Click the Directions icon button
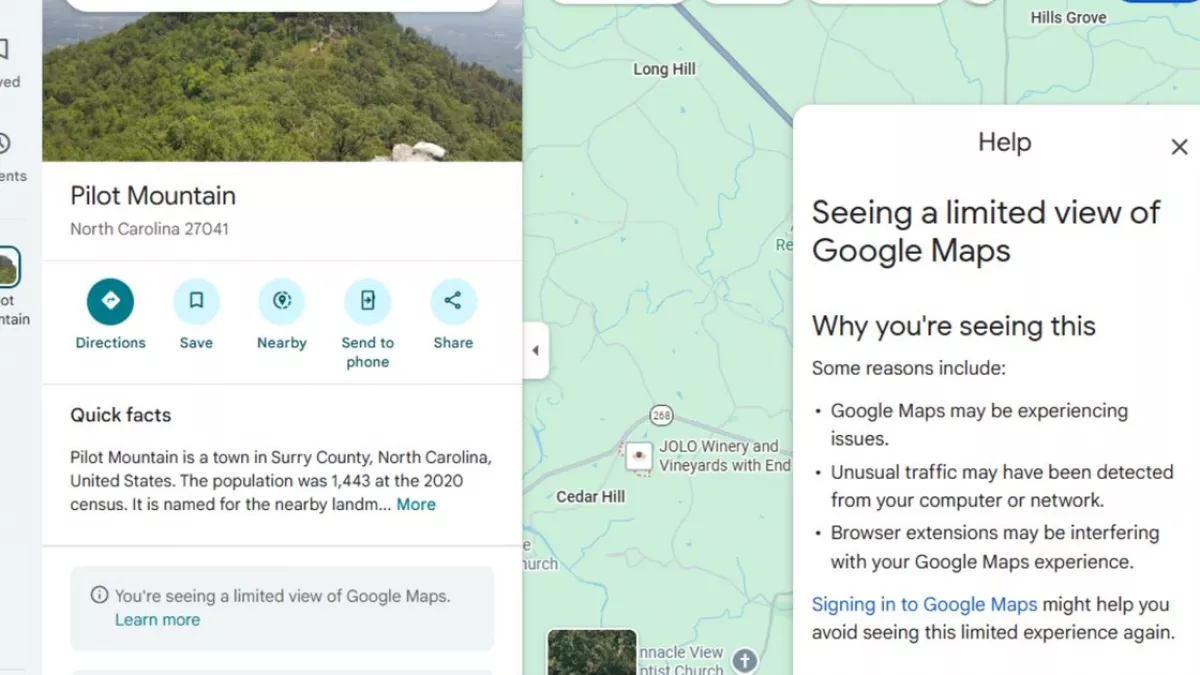1200x675 pixels. (110, 301)
